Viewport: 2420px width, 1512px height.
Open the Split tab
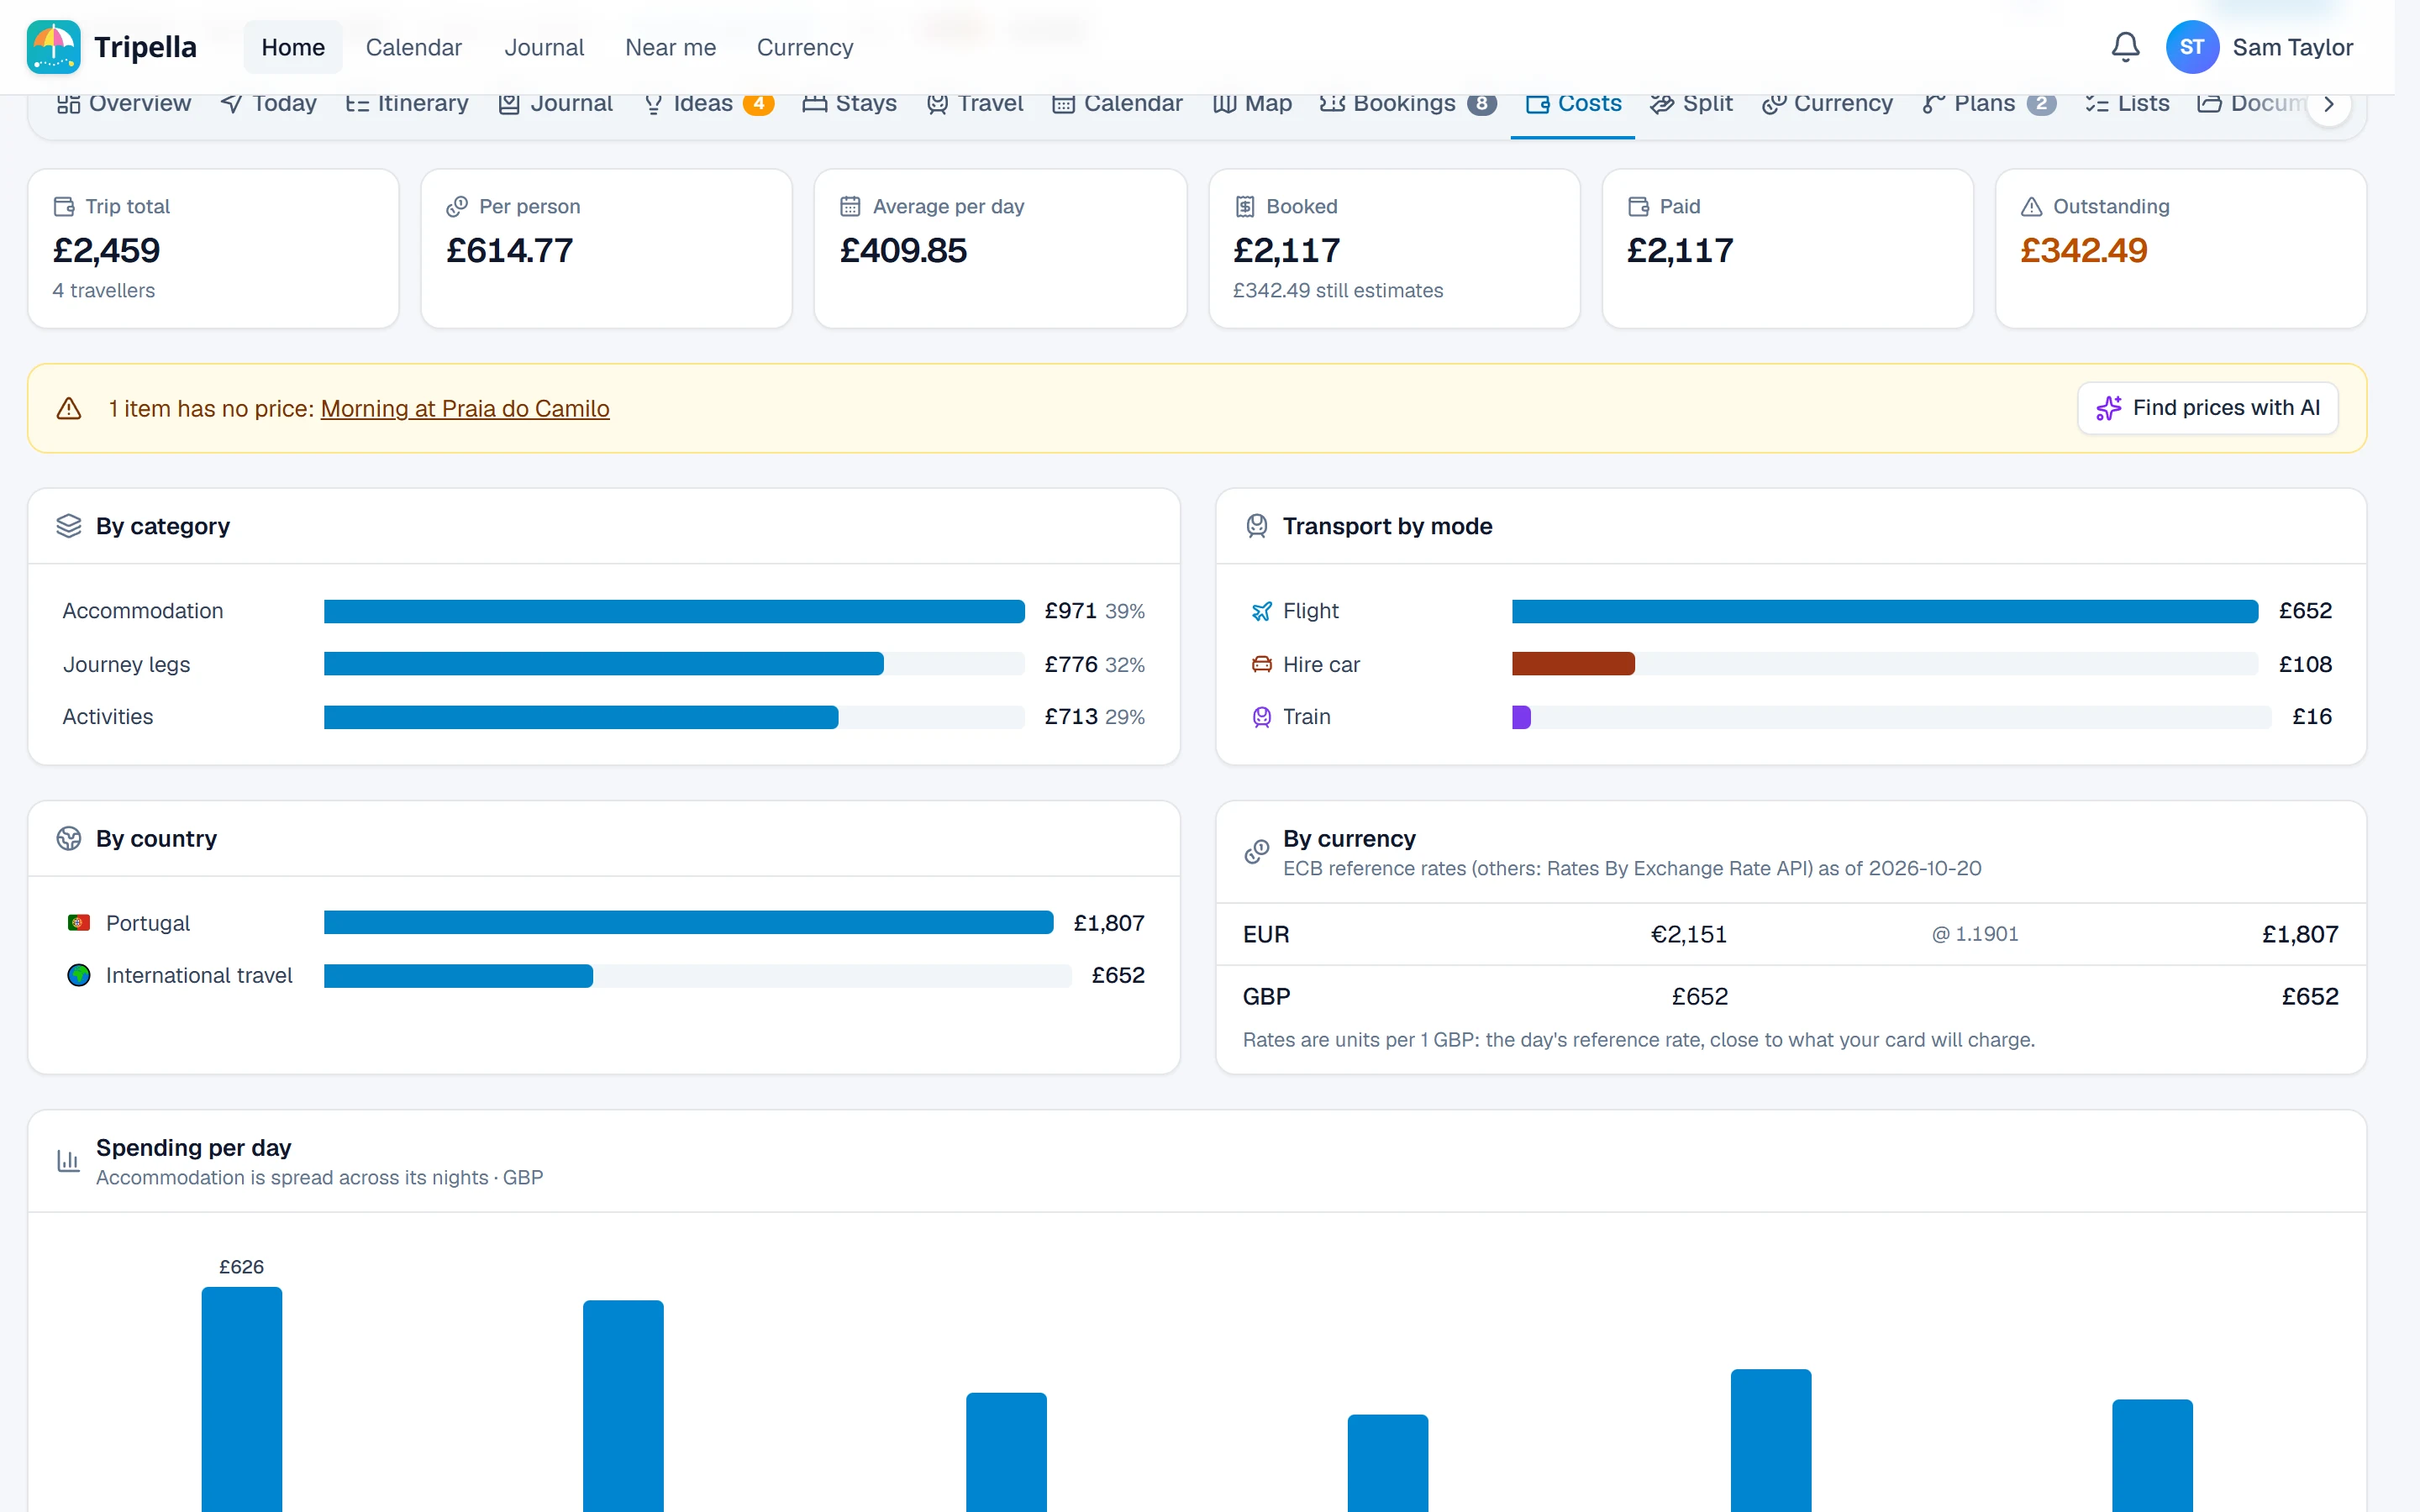[1691, 104]
